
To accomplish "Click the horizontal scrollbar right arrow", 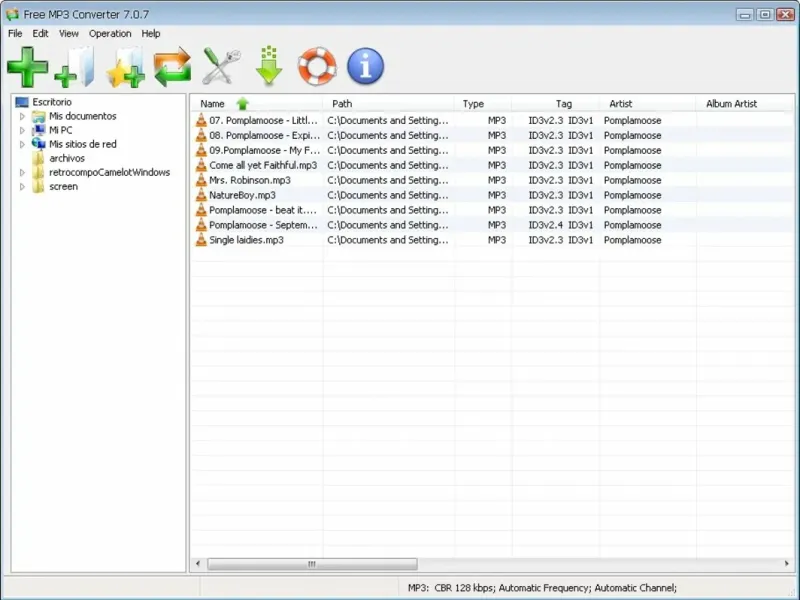I will [786, 564].
